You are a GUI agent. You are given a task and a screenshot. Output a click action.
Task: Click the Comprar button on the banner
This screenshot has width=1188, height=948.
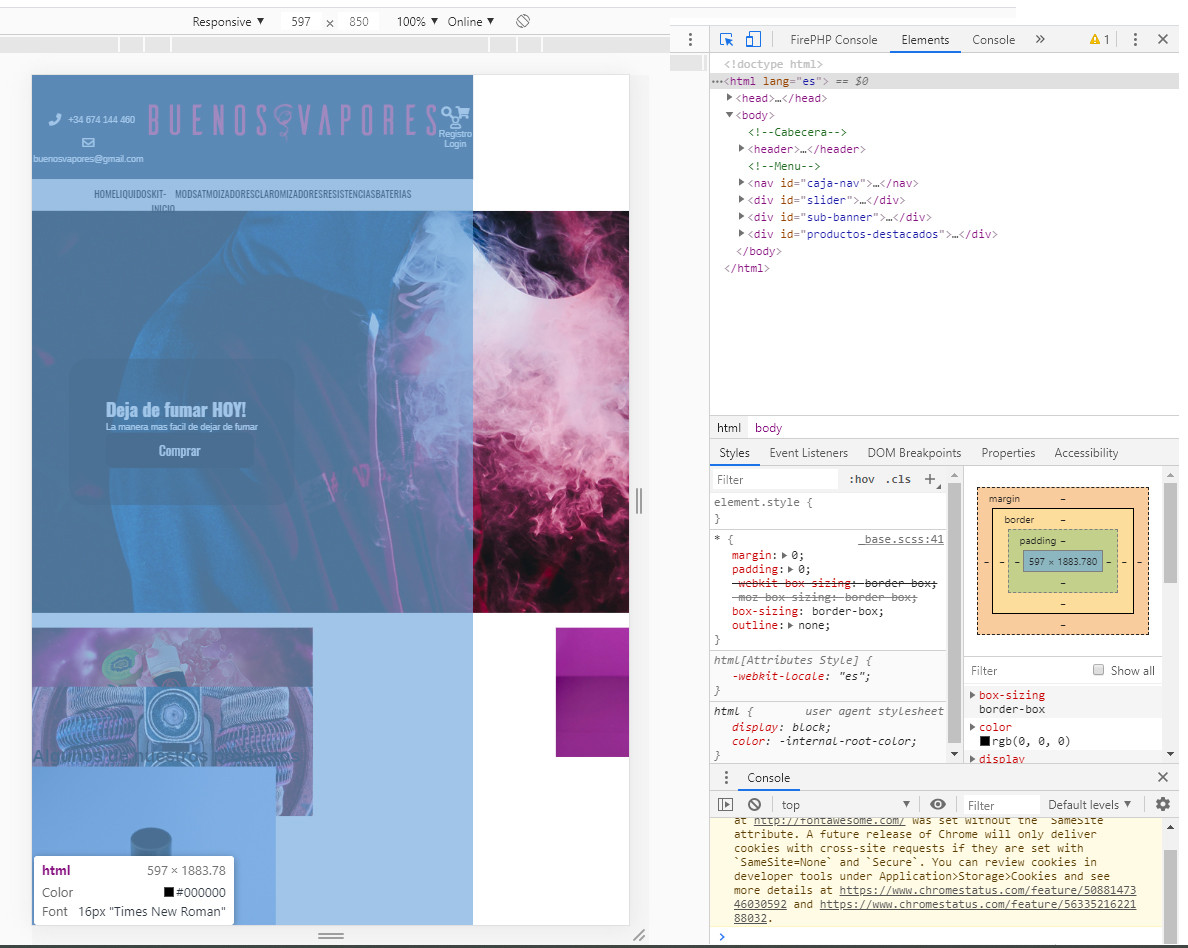click(x=180, y=451)
